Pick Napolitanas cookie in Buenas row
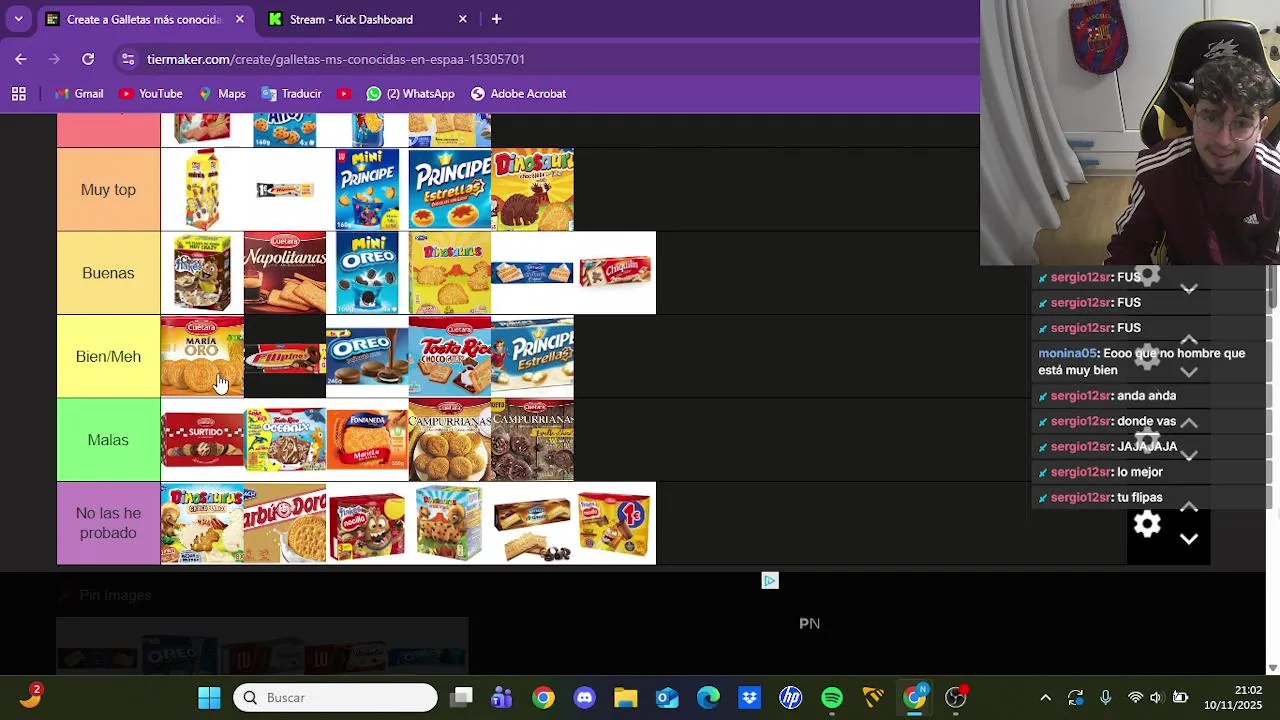The height and width of the screenshot is (720, 1280). pyautogui.click(x=285, y=273)
